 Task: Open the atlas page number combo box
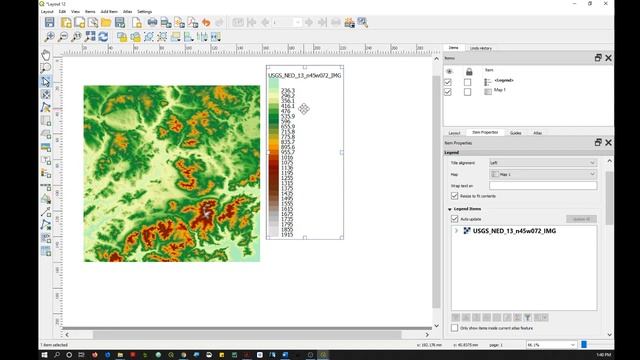coord(287,22)
